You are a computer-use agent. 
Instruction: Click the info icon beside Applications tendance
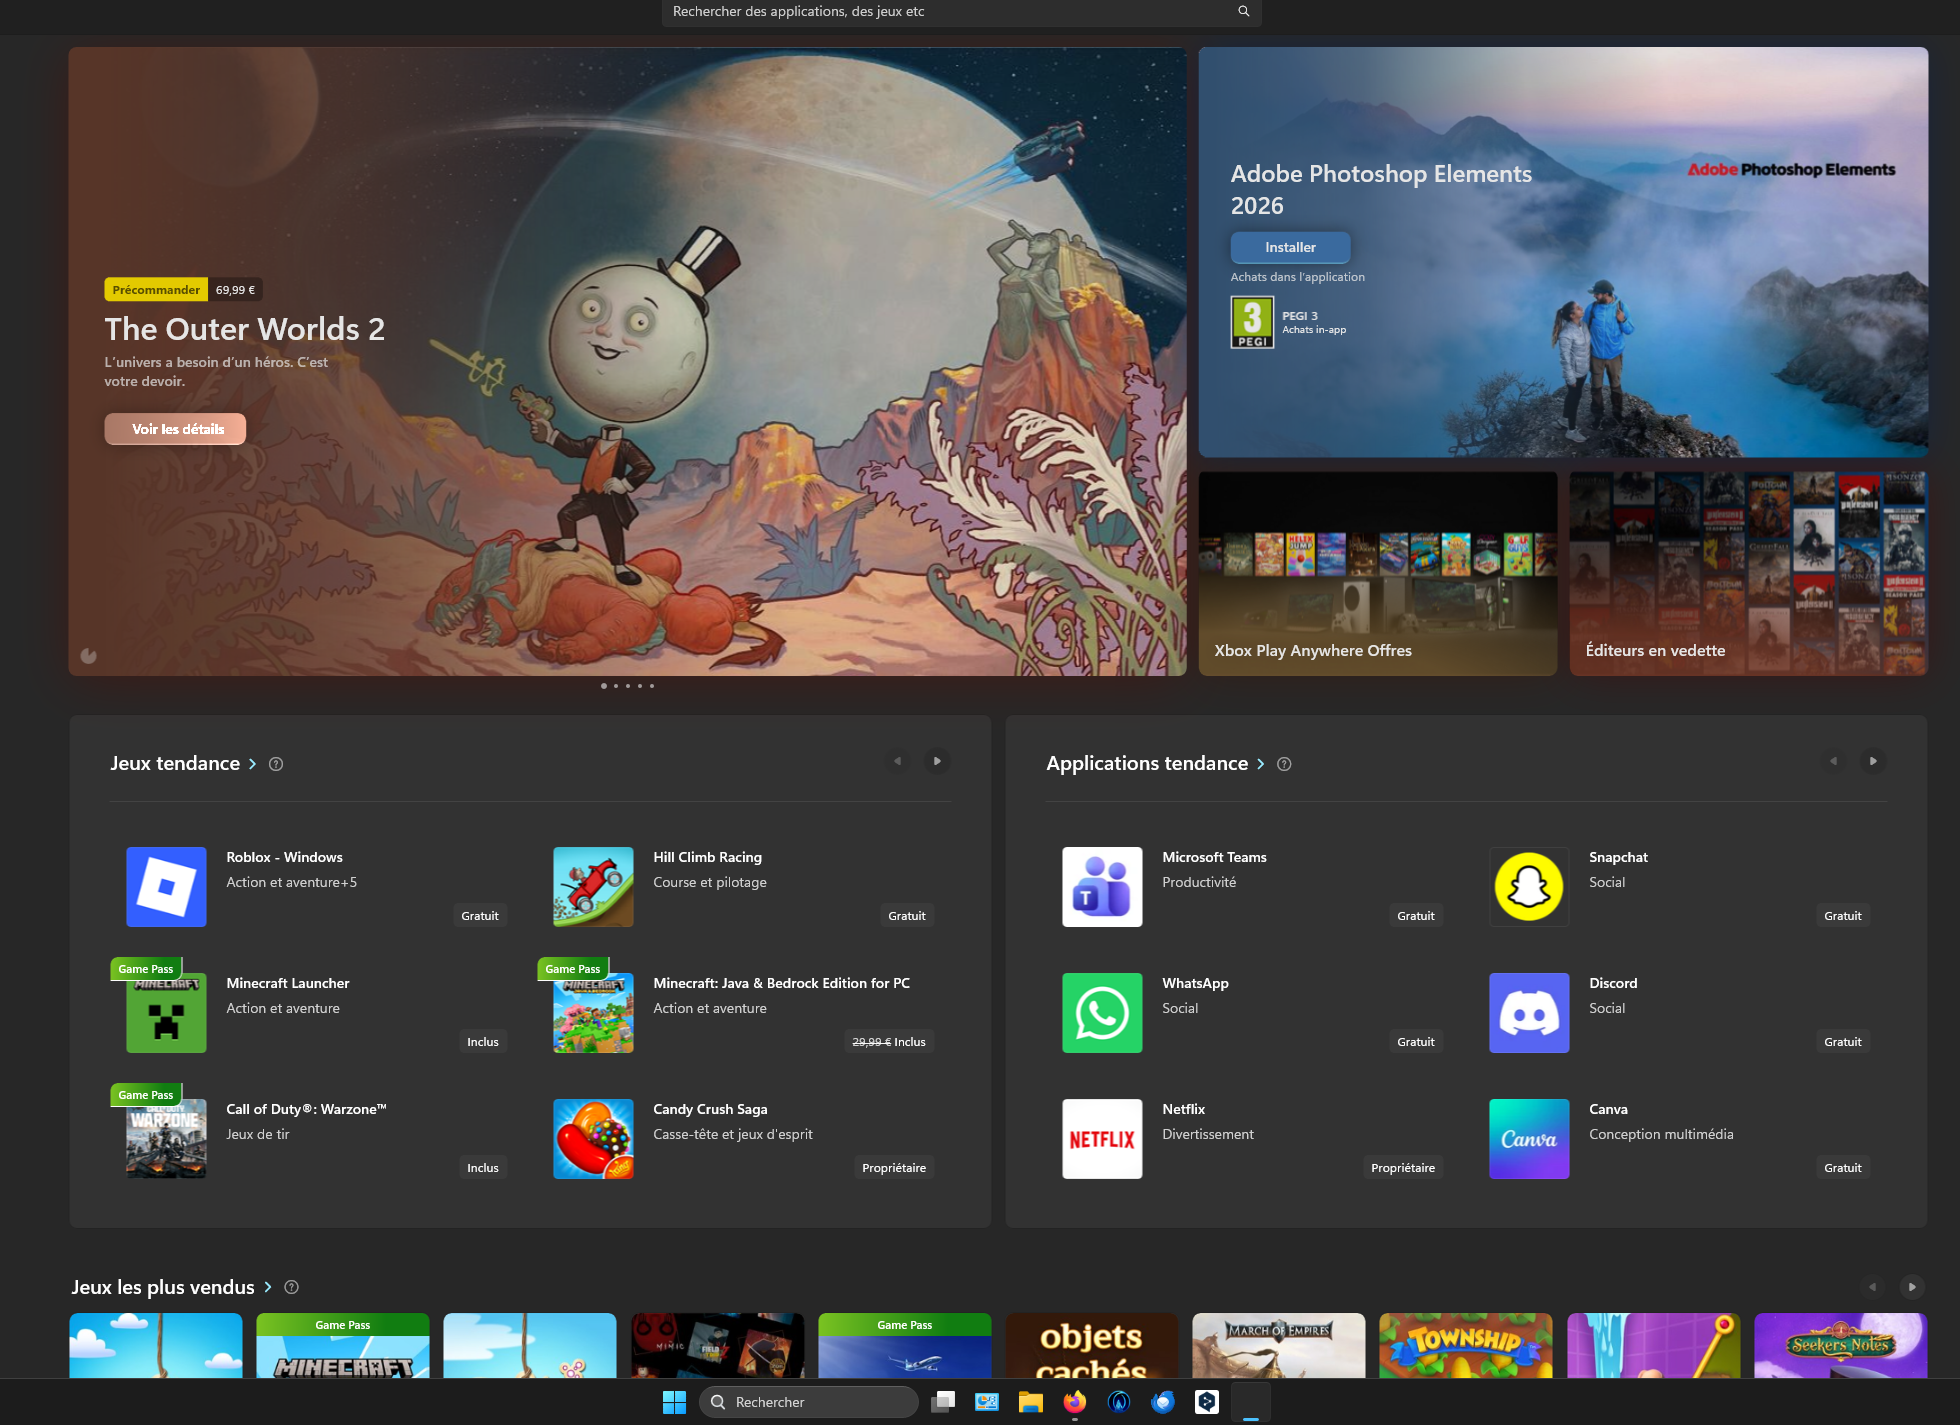[x=1284, y=764]
